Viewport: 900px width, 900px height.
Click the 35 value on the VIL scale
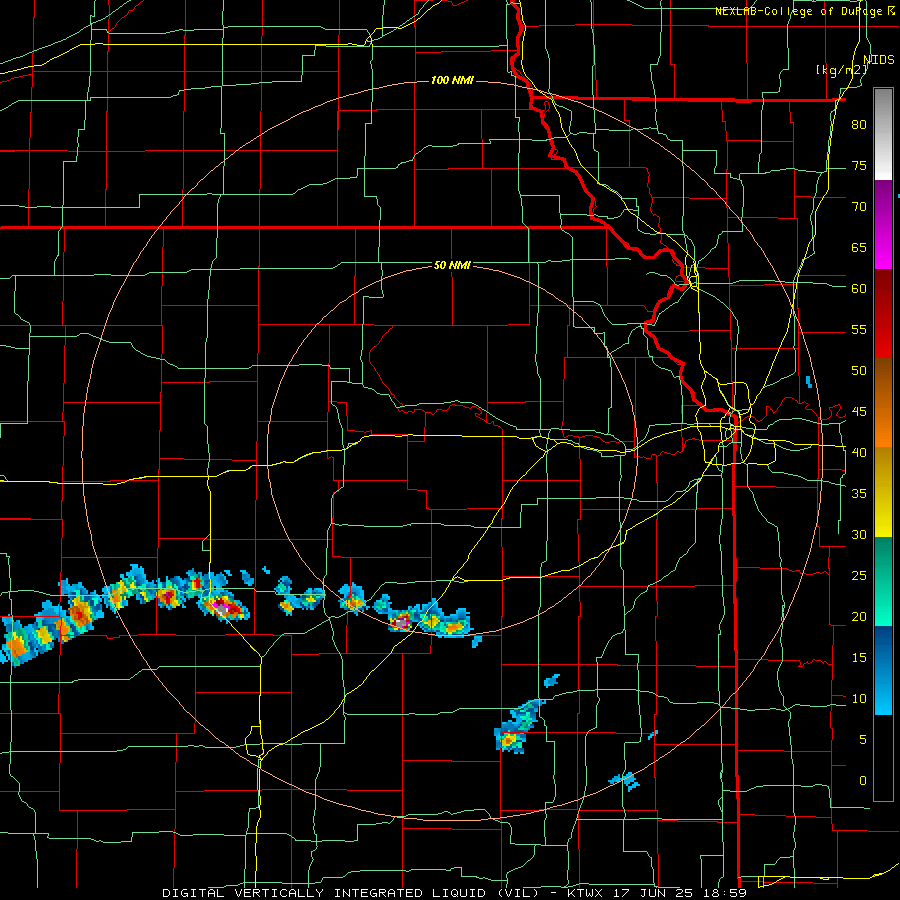click(859, 494)
